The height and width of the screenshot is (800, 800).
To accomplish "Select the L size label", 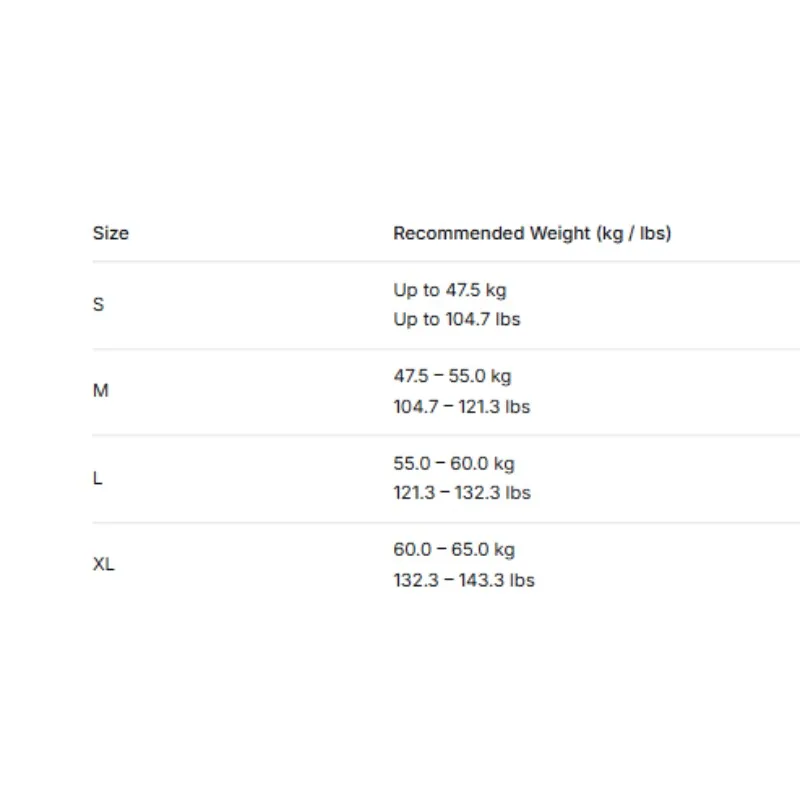I will point(97,478).
